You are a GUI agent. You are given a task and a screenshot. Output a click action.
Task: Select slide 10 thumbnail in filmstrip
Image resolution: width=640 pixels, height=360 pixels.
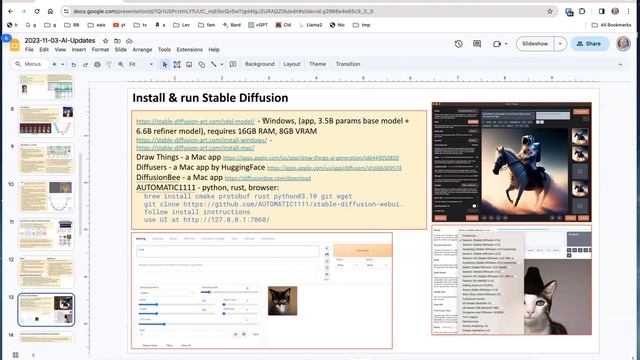point(46,197)
